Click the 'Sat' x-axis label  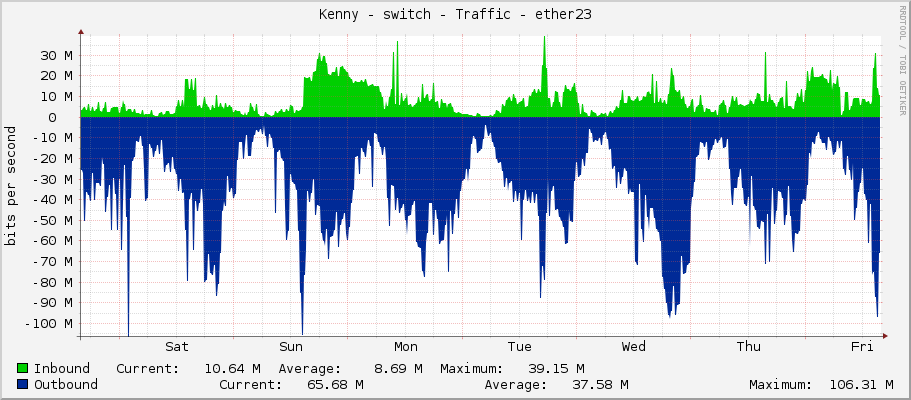(177, 347)
